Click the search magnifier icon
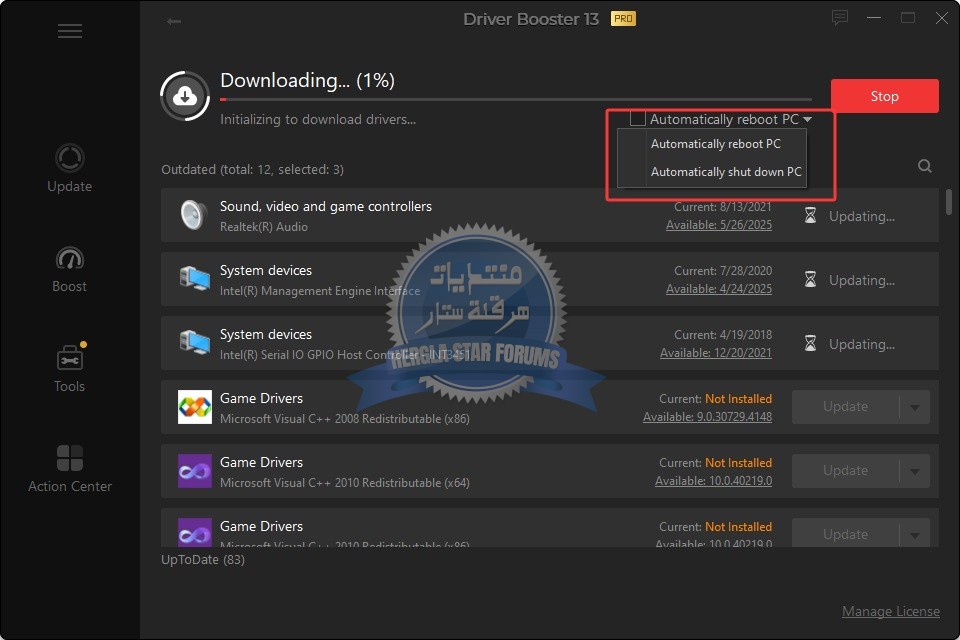The height and width of the screenshot is (640, 960). [925, 167]
